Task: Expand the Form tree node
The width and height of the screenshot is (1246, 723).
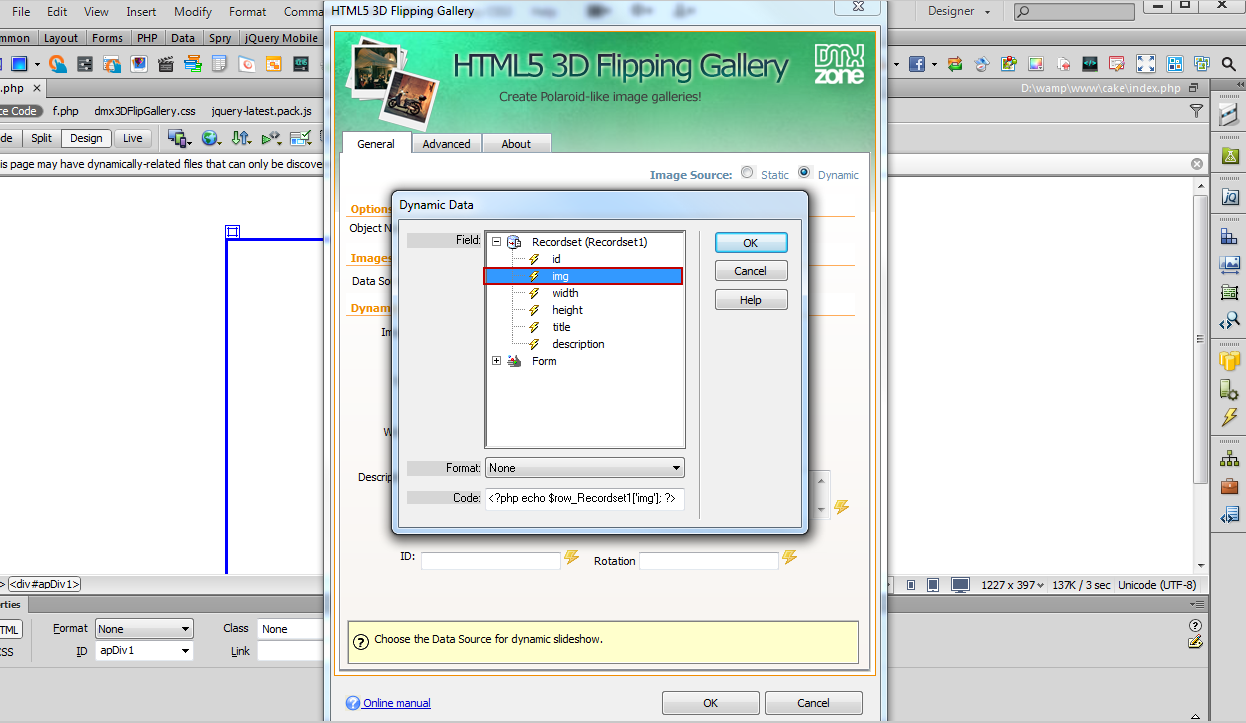Action: pos(496,361)
